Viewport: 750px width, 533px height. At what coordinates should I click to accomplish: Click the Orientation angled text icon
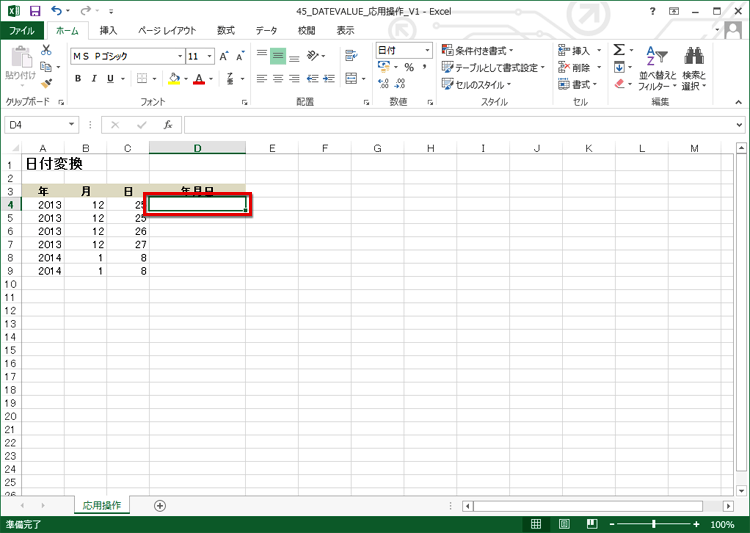[x=313, y=56]
